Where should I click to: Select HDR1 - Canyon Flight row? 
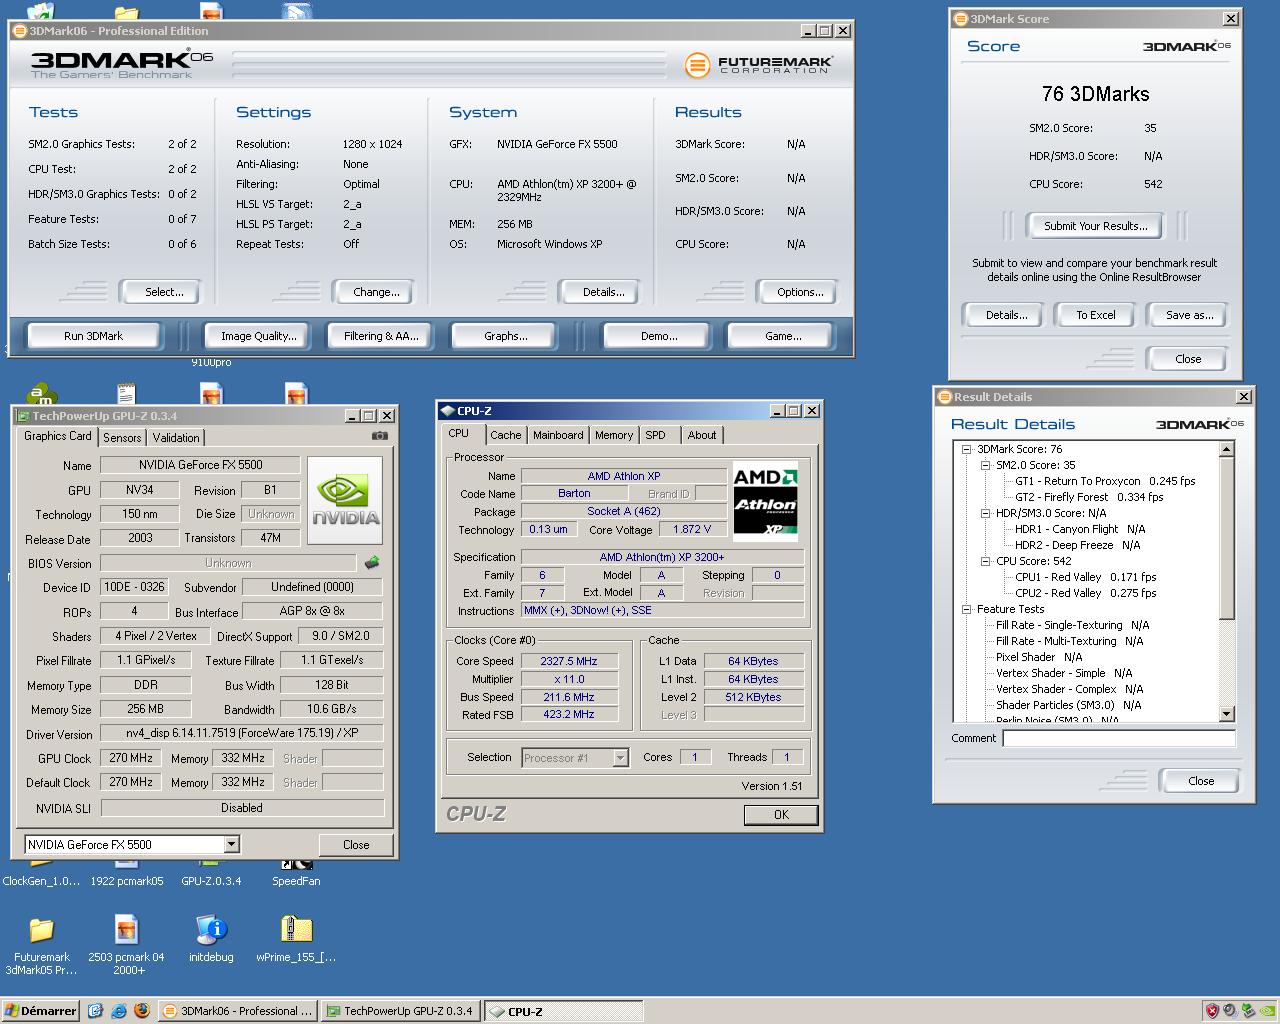1080,529
